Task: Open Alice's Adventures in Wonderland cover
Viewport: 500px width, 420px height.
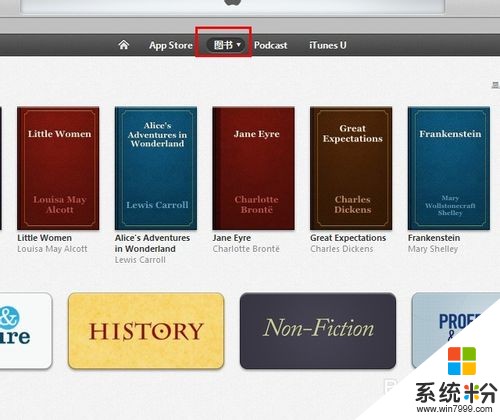Action: (x=156, y=168)
